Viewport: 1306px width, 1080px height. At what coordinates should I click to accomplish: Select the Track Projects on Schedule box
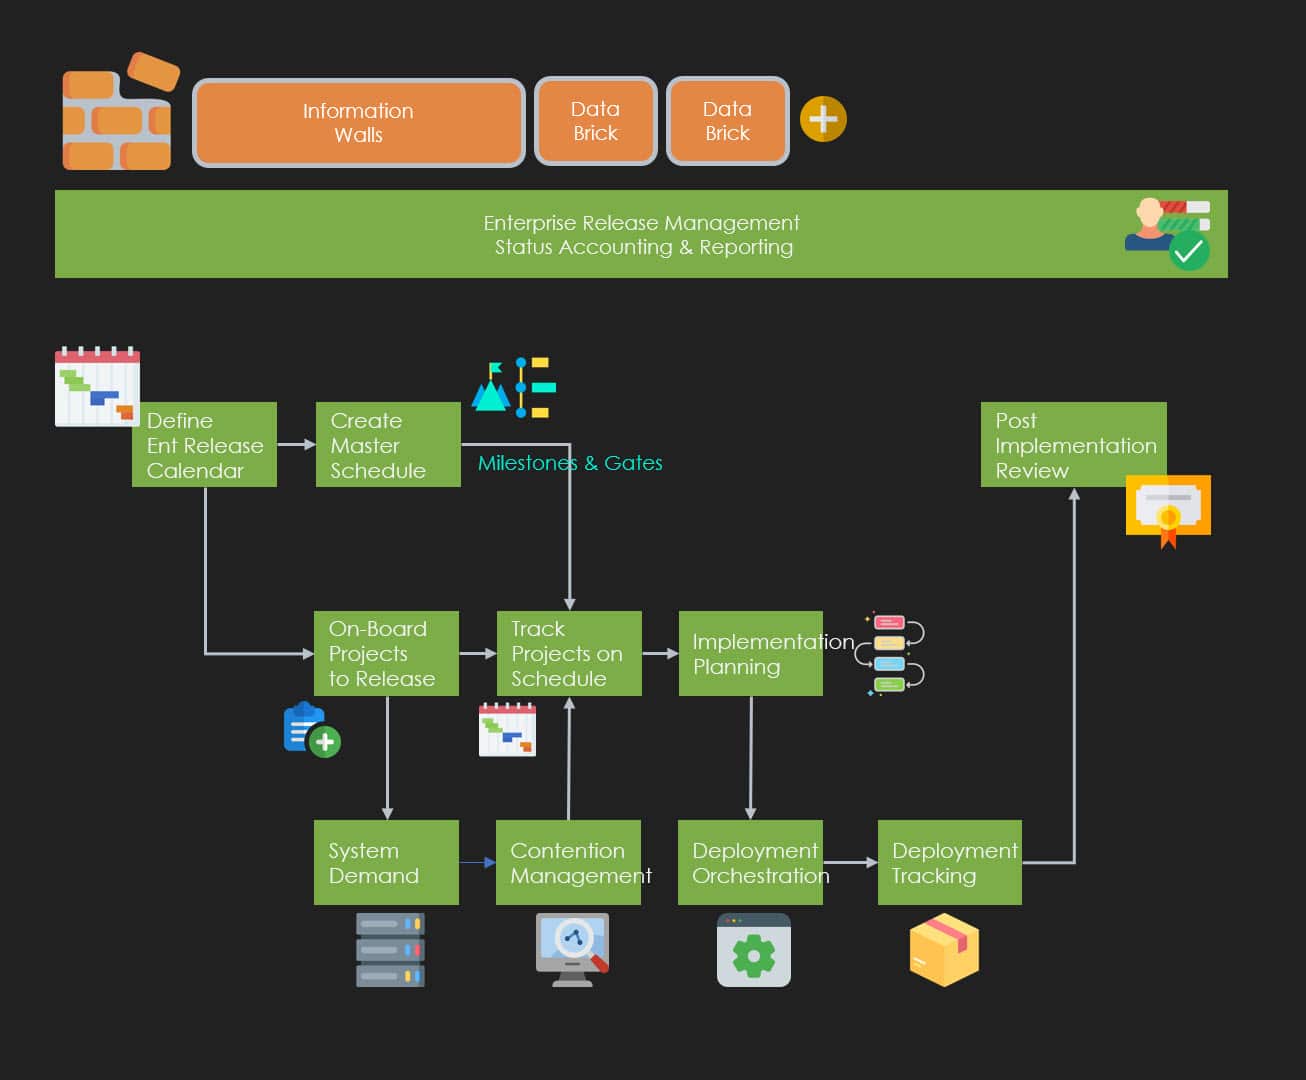(569, 653)
